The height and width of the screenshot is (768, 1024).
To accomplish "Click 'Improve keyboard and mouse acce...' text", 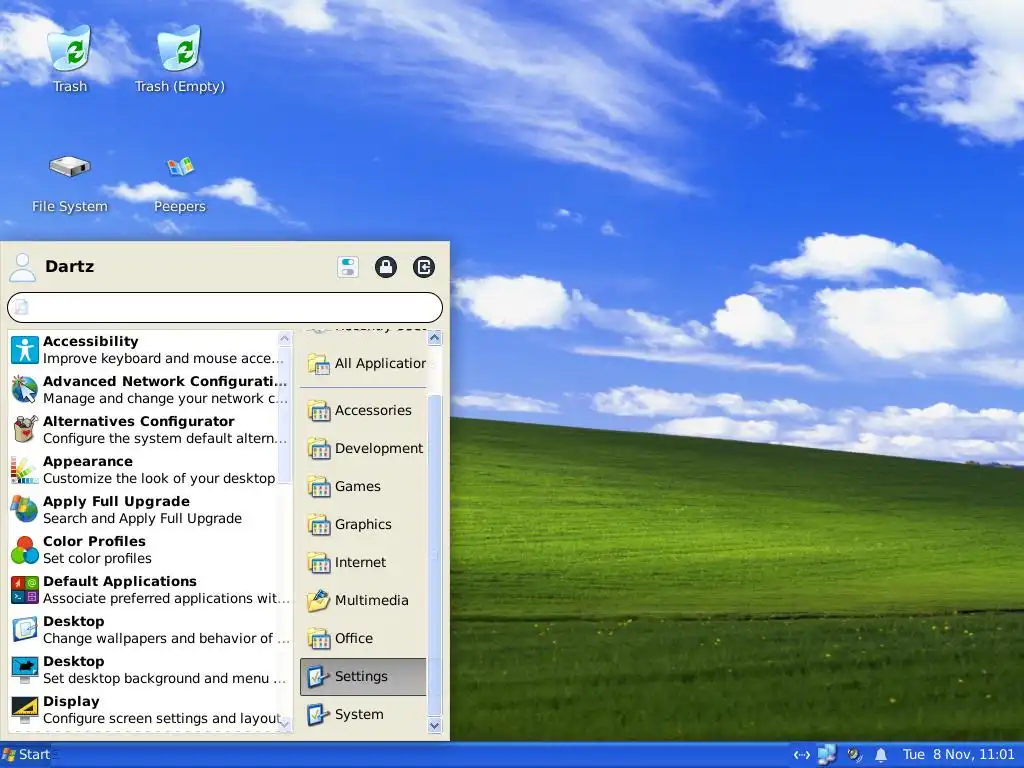I will coord(163,359).
